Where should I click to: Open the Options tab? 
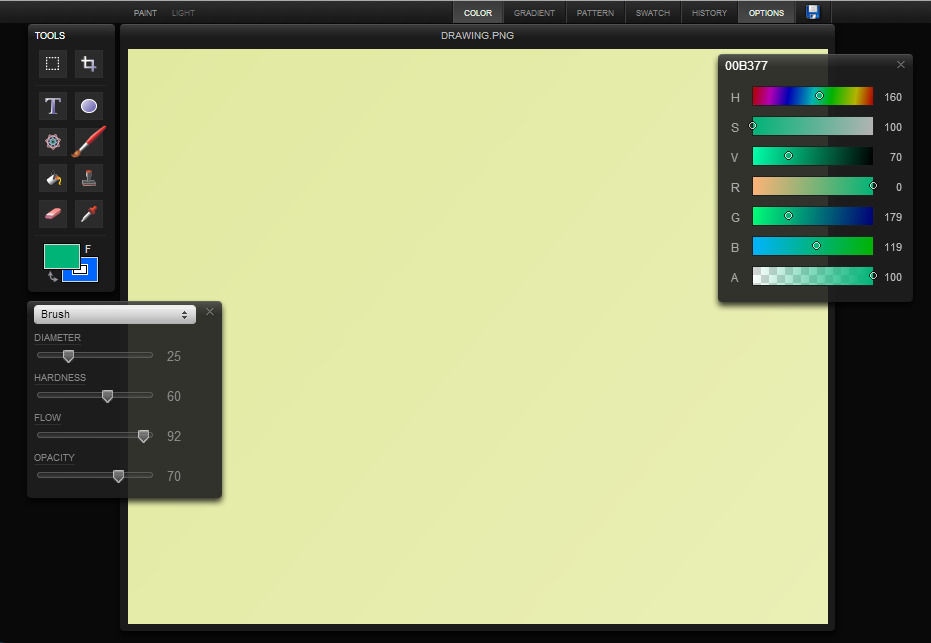pyautogui.click(x=767, y=13)
